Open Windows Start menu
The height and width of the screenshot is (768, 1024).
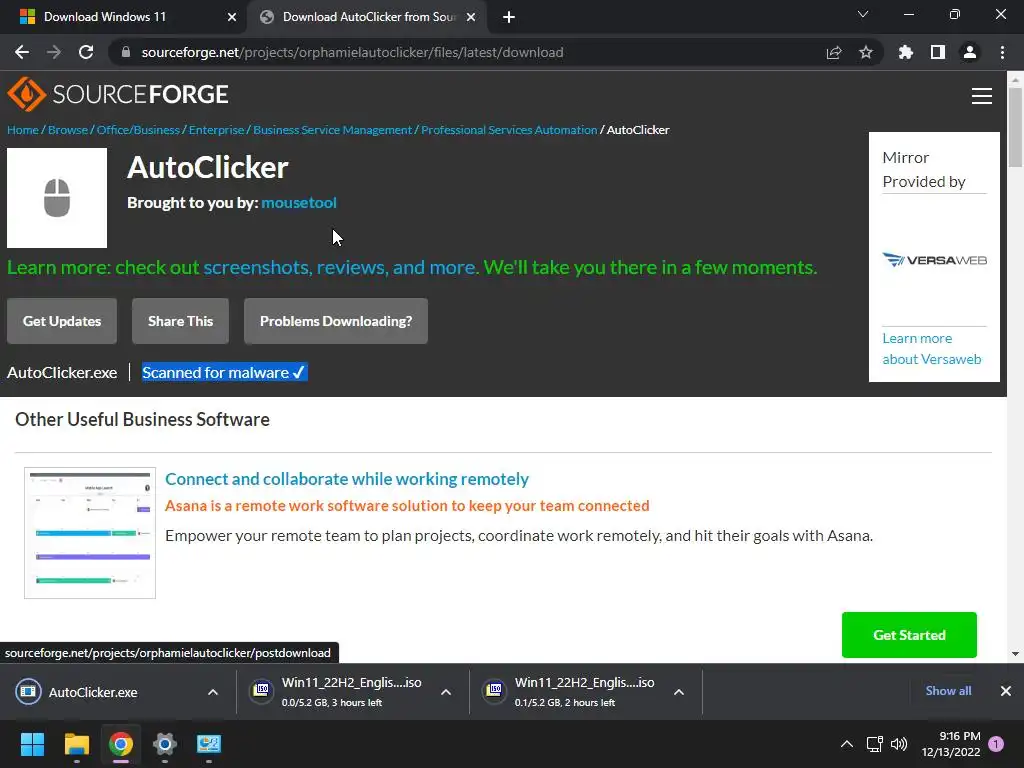[32, 744]
